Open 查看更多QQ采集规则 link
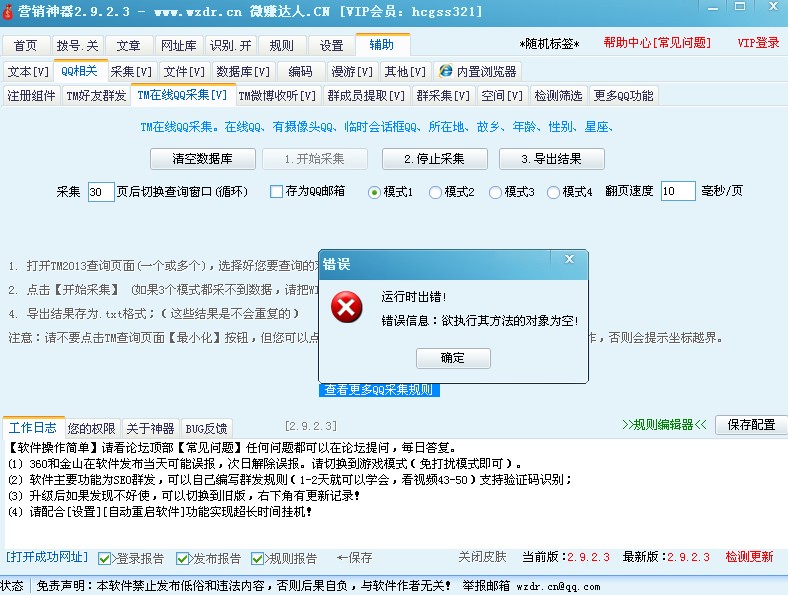 379,390
